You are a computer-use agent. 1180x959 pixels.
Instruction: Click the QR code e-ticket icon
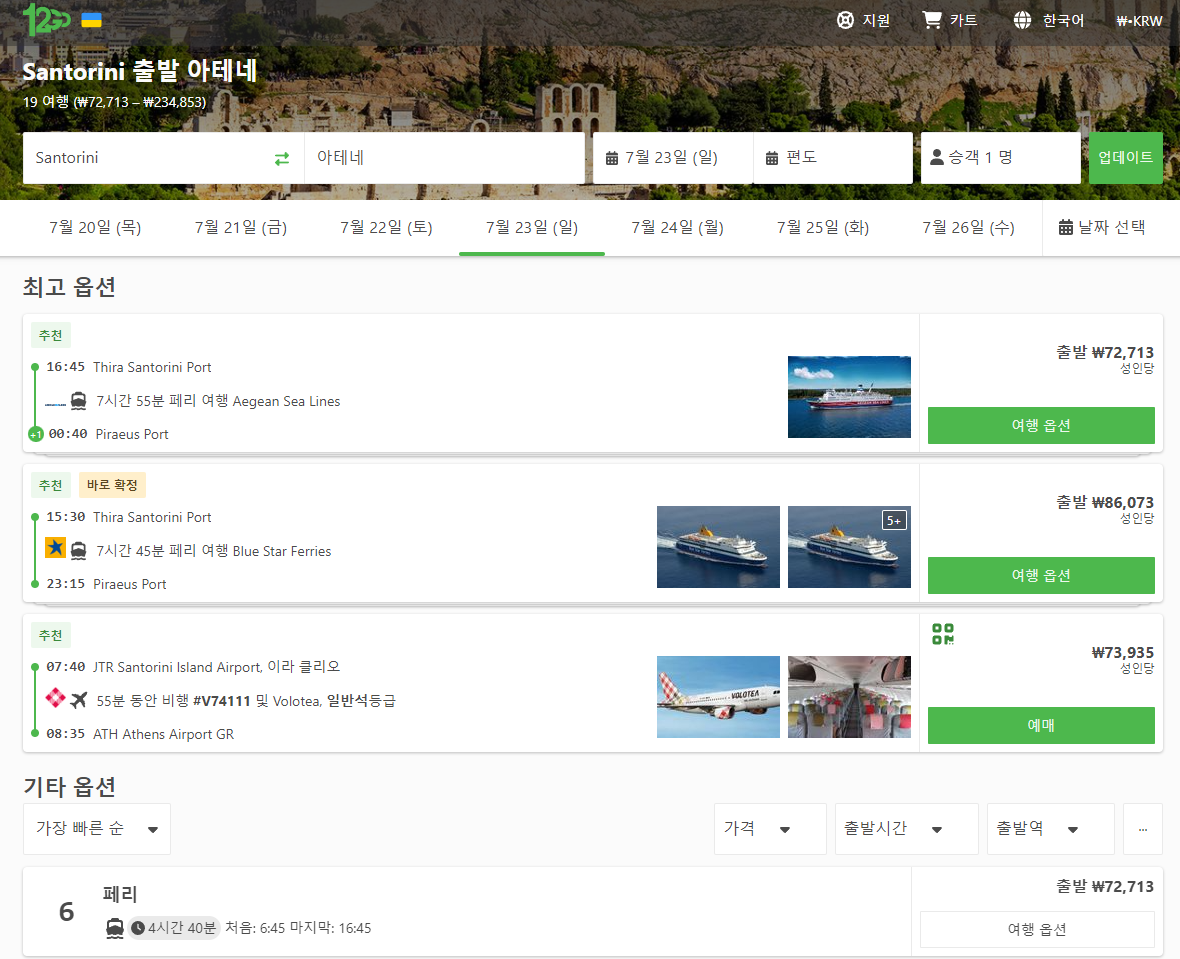pos(943,634)
